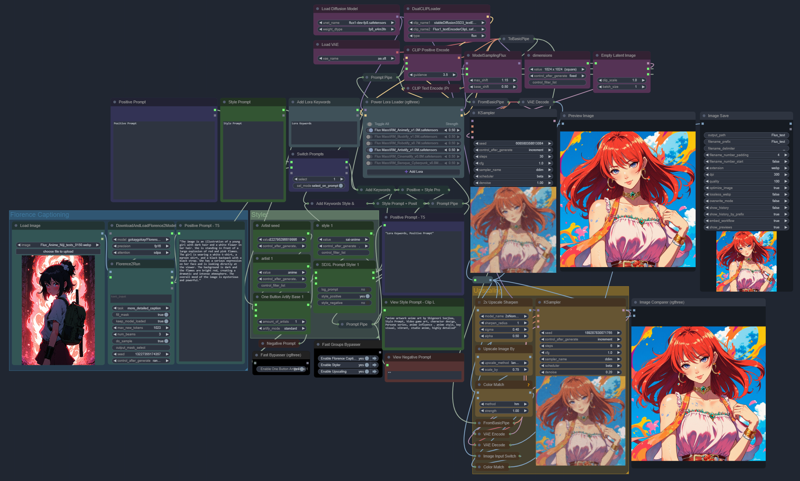Click the go-to-group arrow beside Enable Upscaling
The image size is (800, 481).
[375, 371]
